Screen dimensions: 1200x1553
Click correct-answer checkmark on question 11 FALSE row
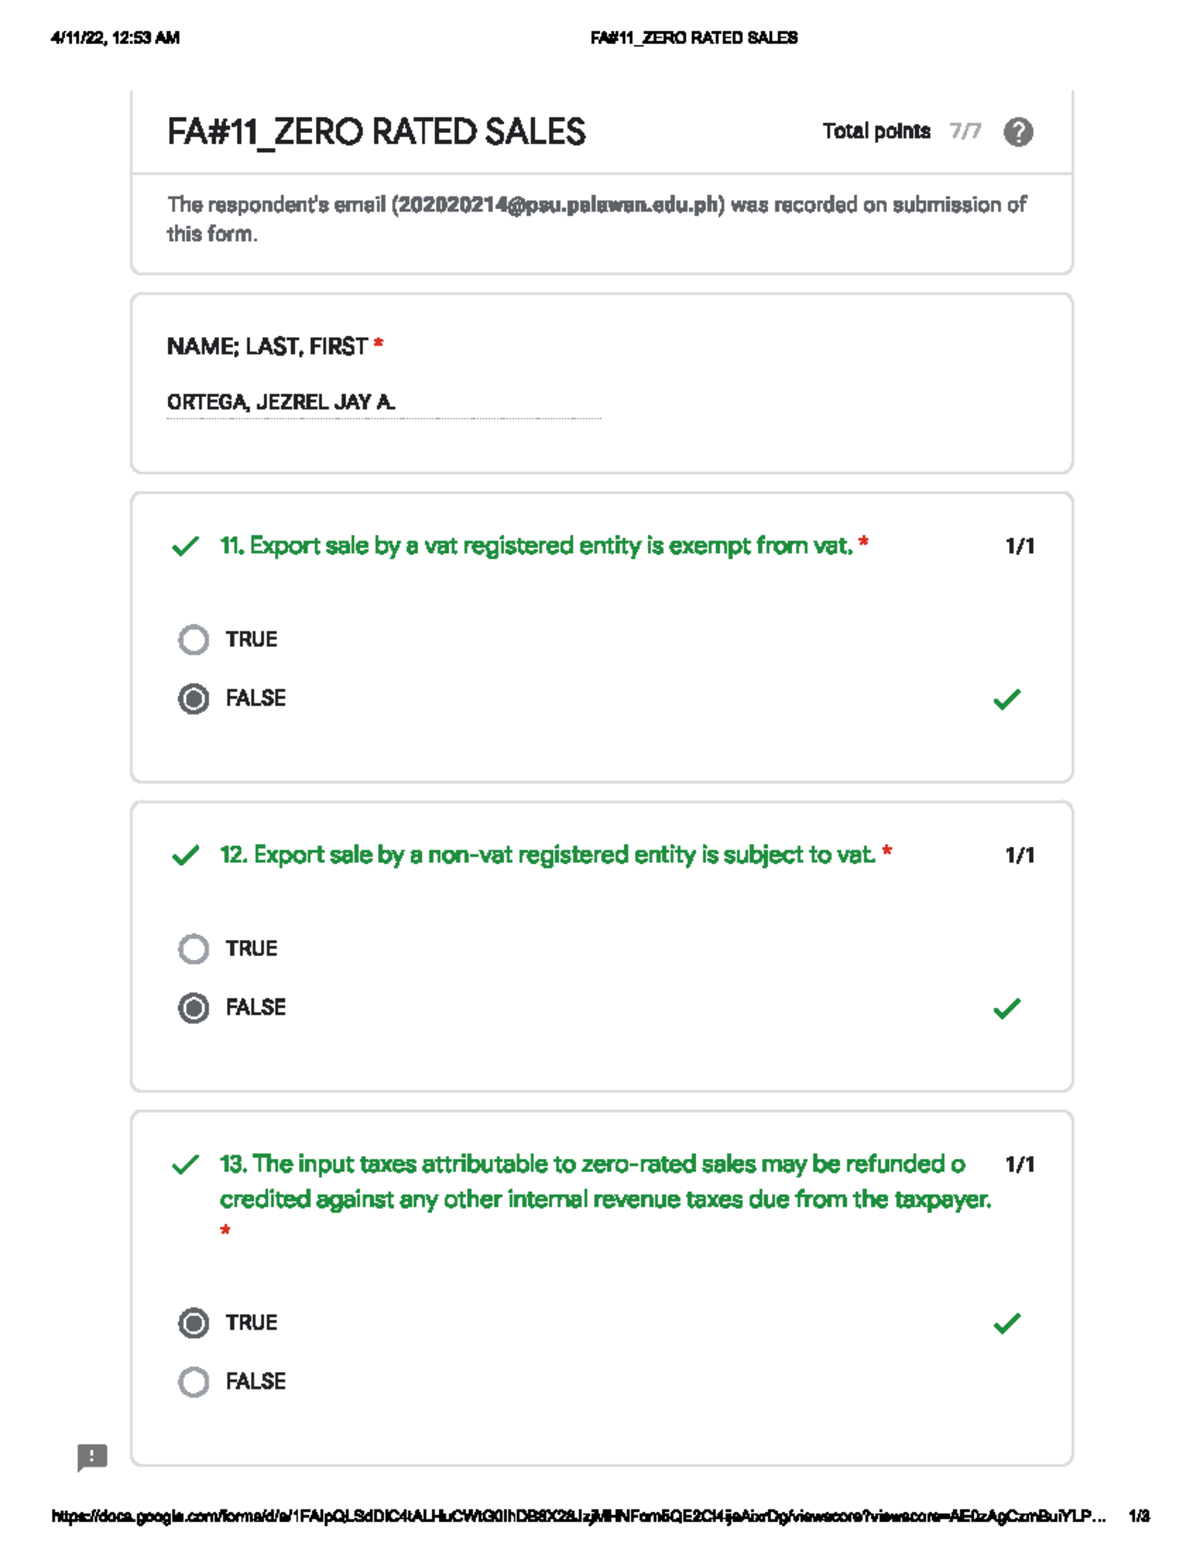pos(1007,699)
